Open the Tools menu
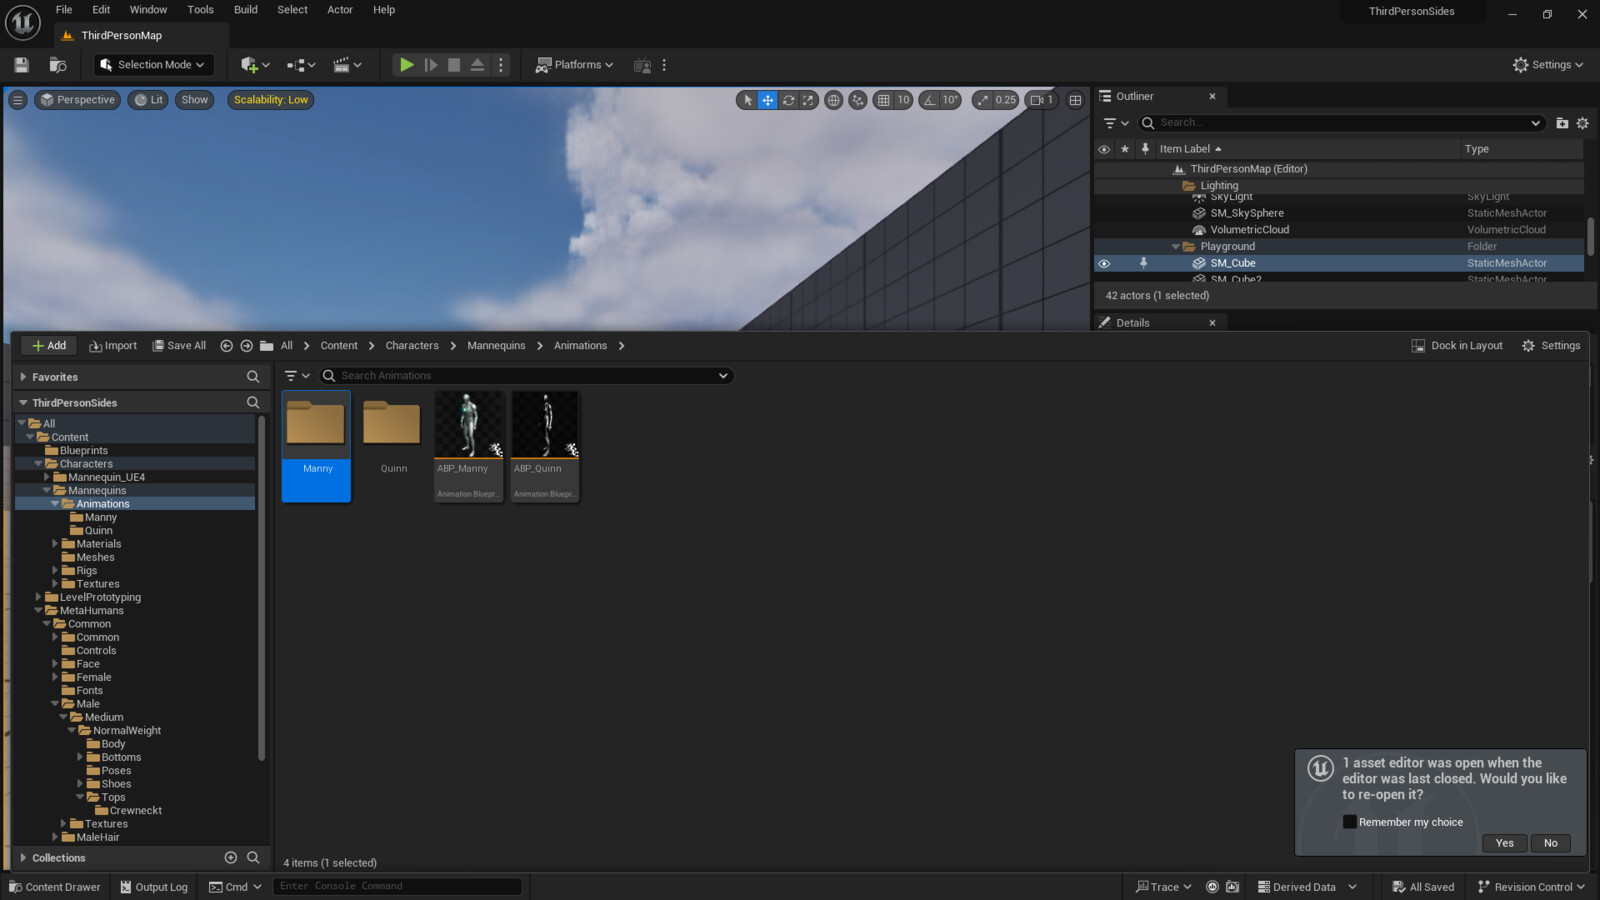This screenshot has height=900, width=1600. [x=200, y=10]
